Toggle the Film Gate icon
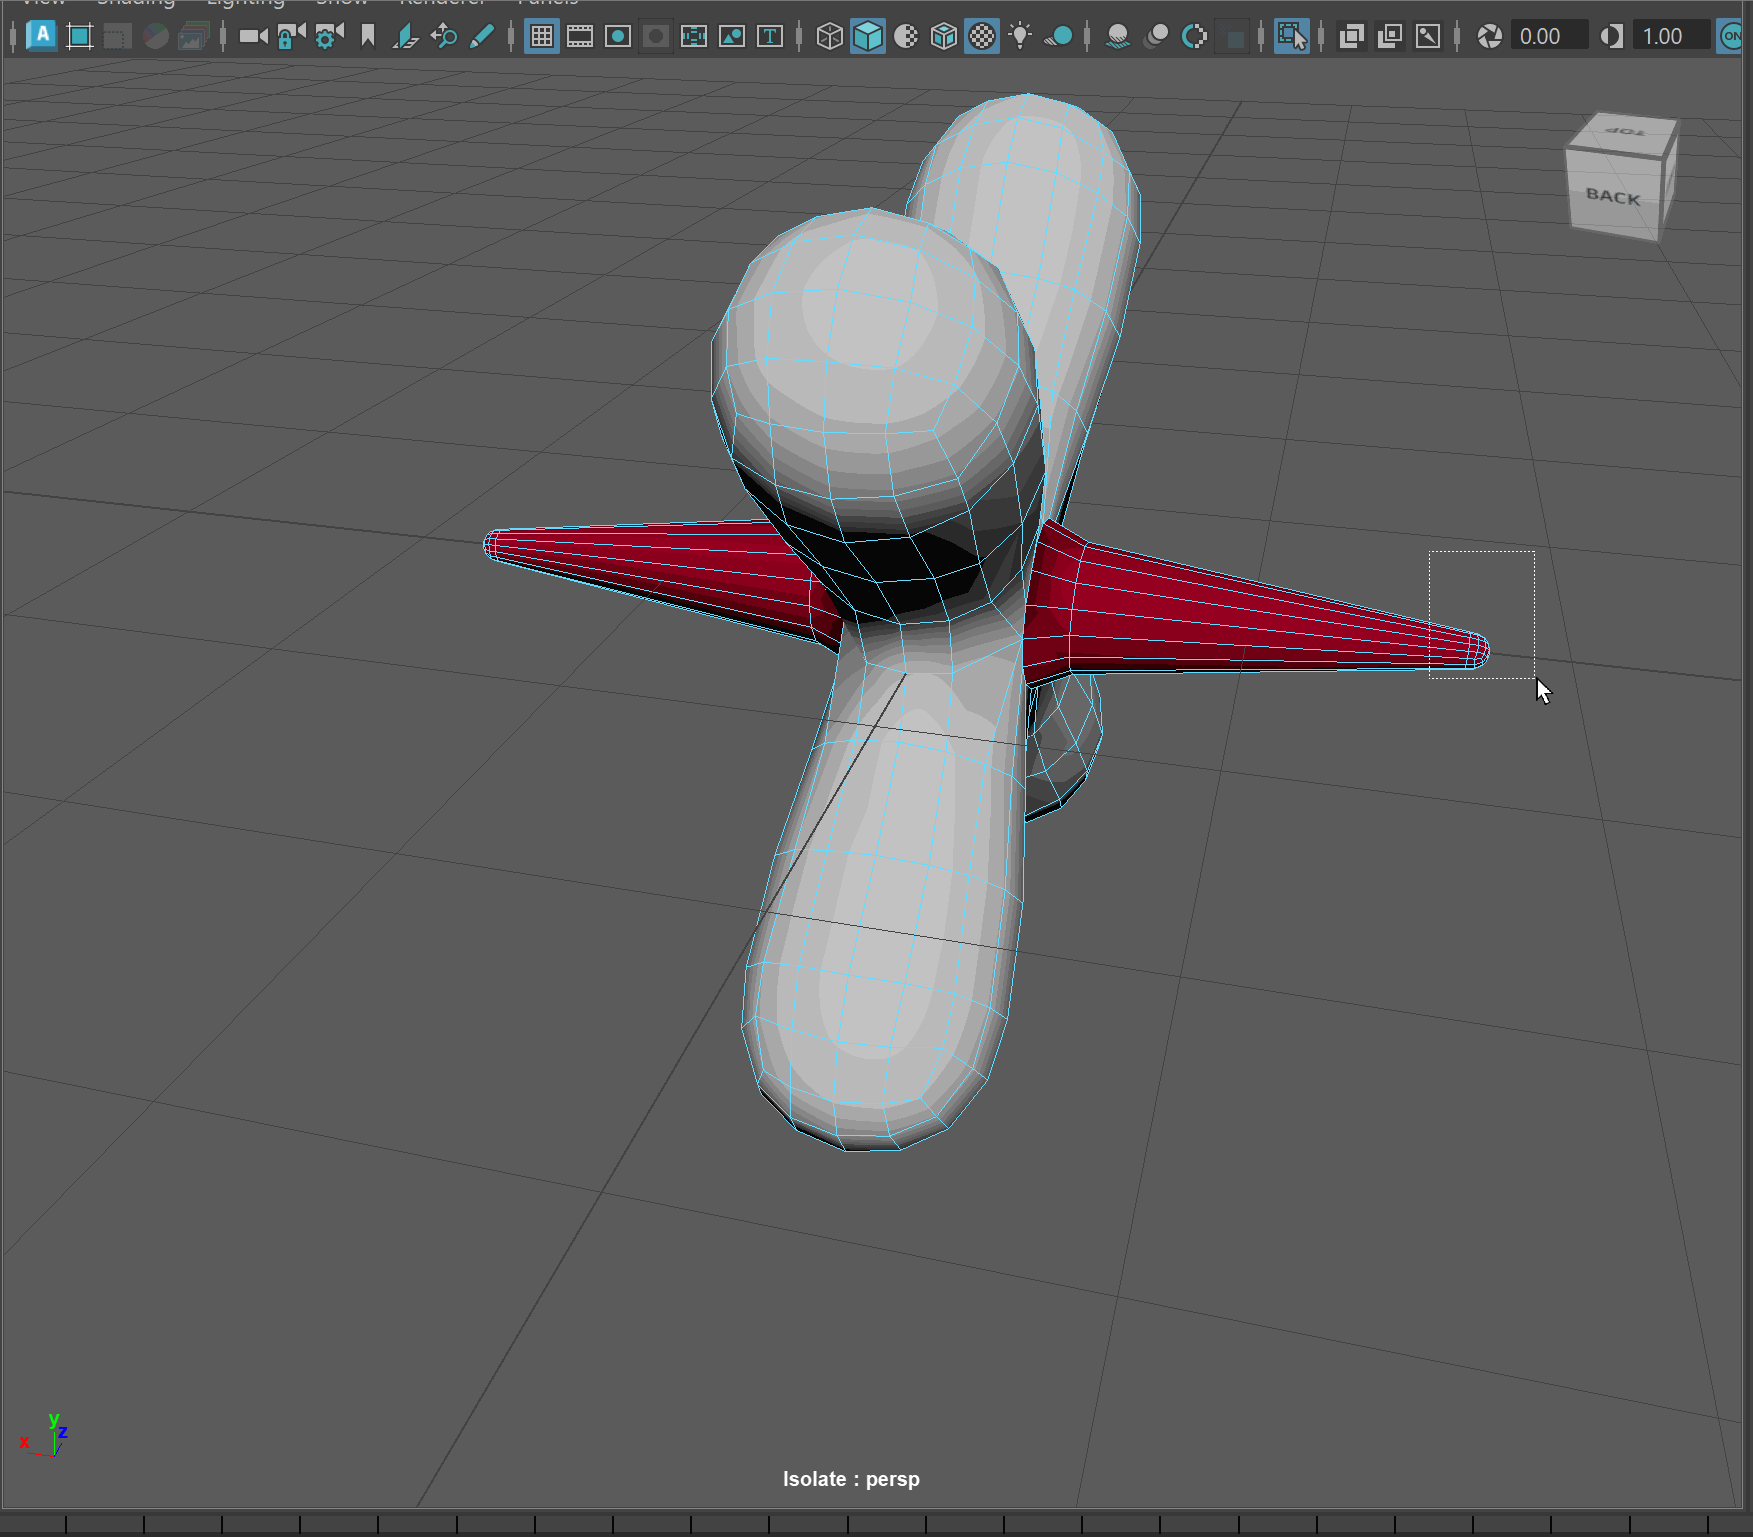1753x1537 pixels. [x=579, y=37]
